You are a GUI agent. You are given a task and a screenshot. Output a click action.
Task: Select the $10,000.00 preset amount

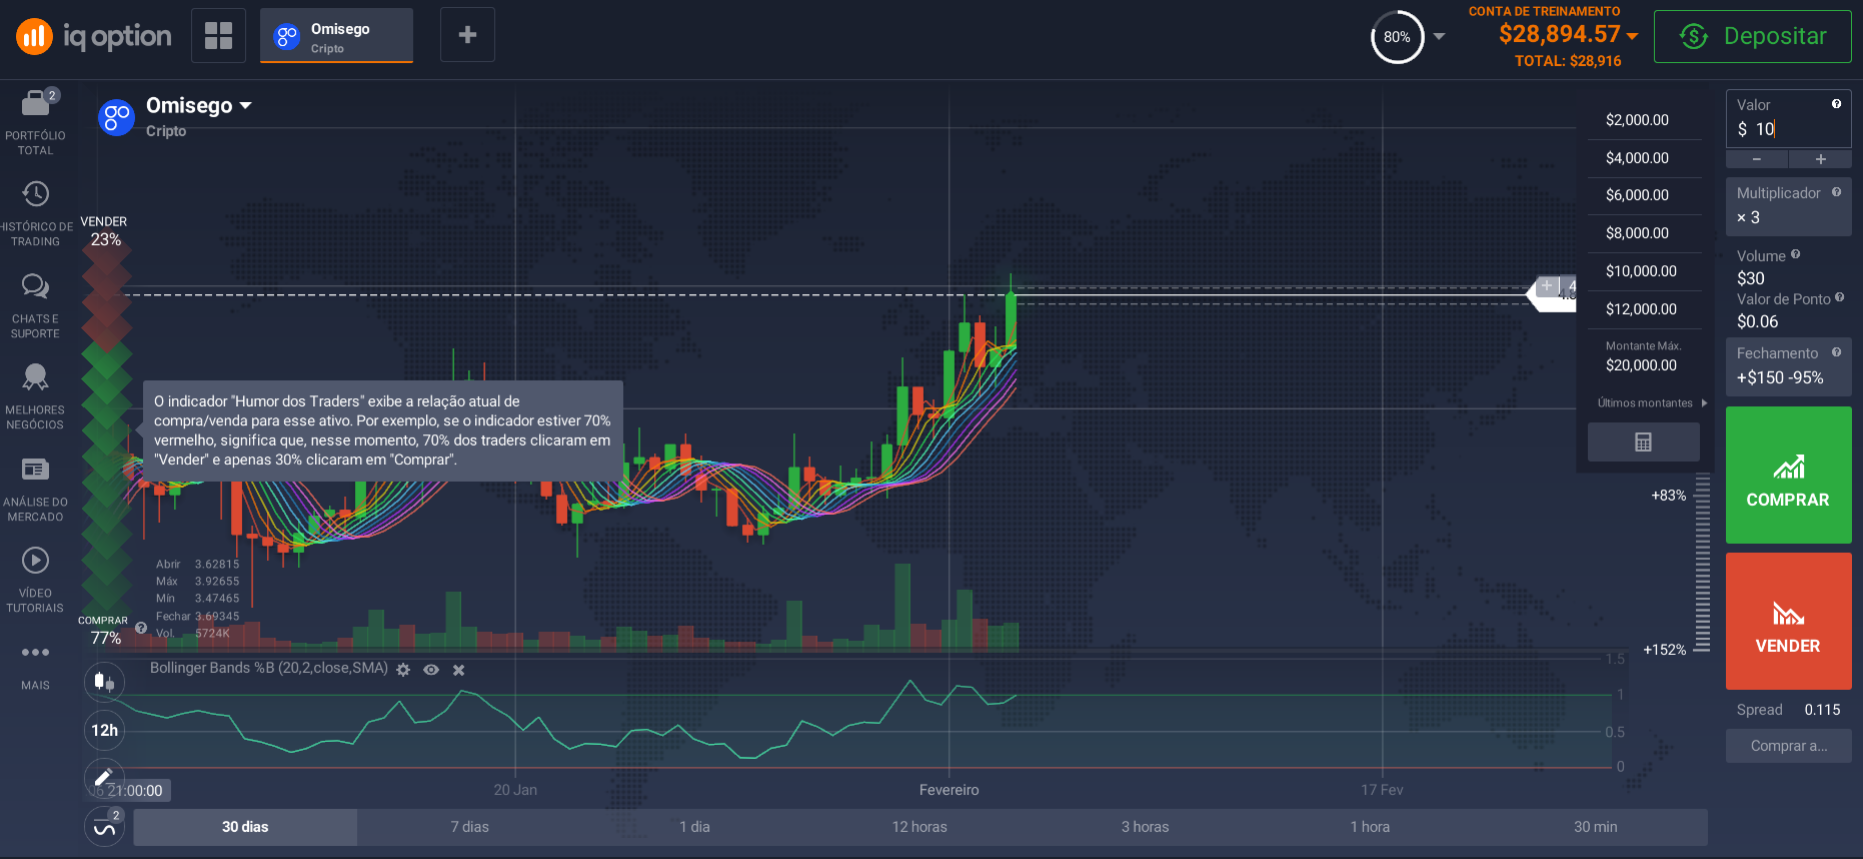pos(1641,271)
